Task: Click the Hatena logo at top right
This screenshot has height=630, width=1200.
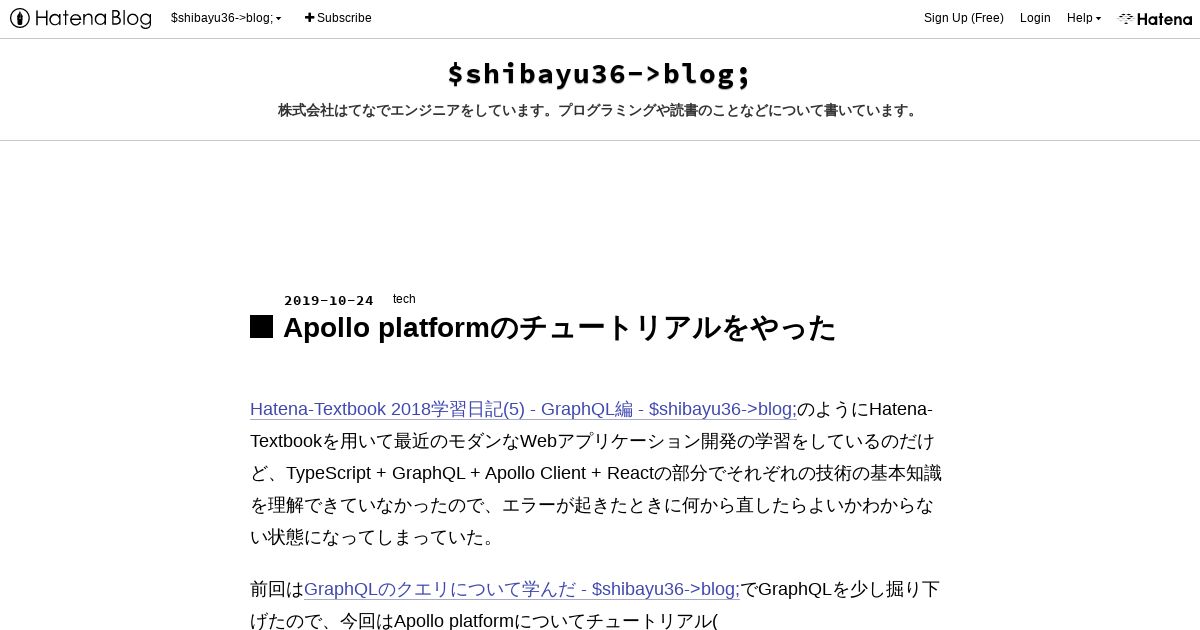Action: pyautogui.click(x=1155, y=18)
